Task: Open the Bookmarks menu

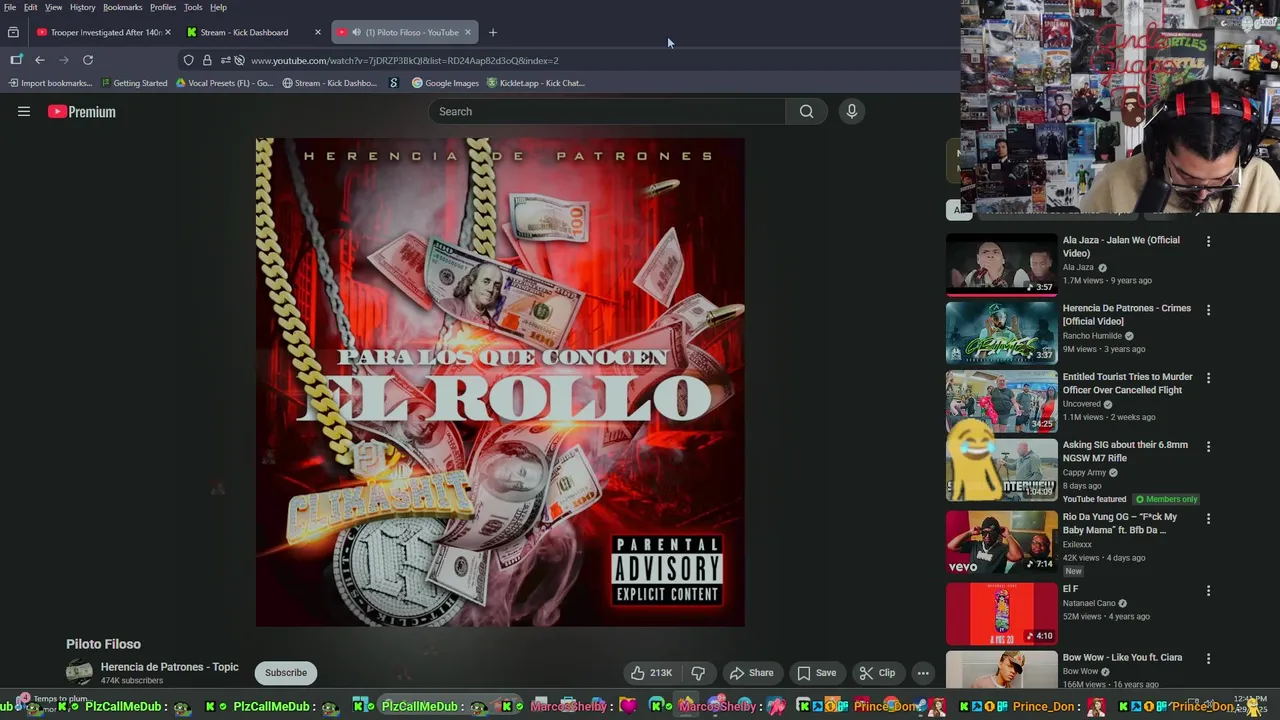Action: 123,7
